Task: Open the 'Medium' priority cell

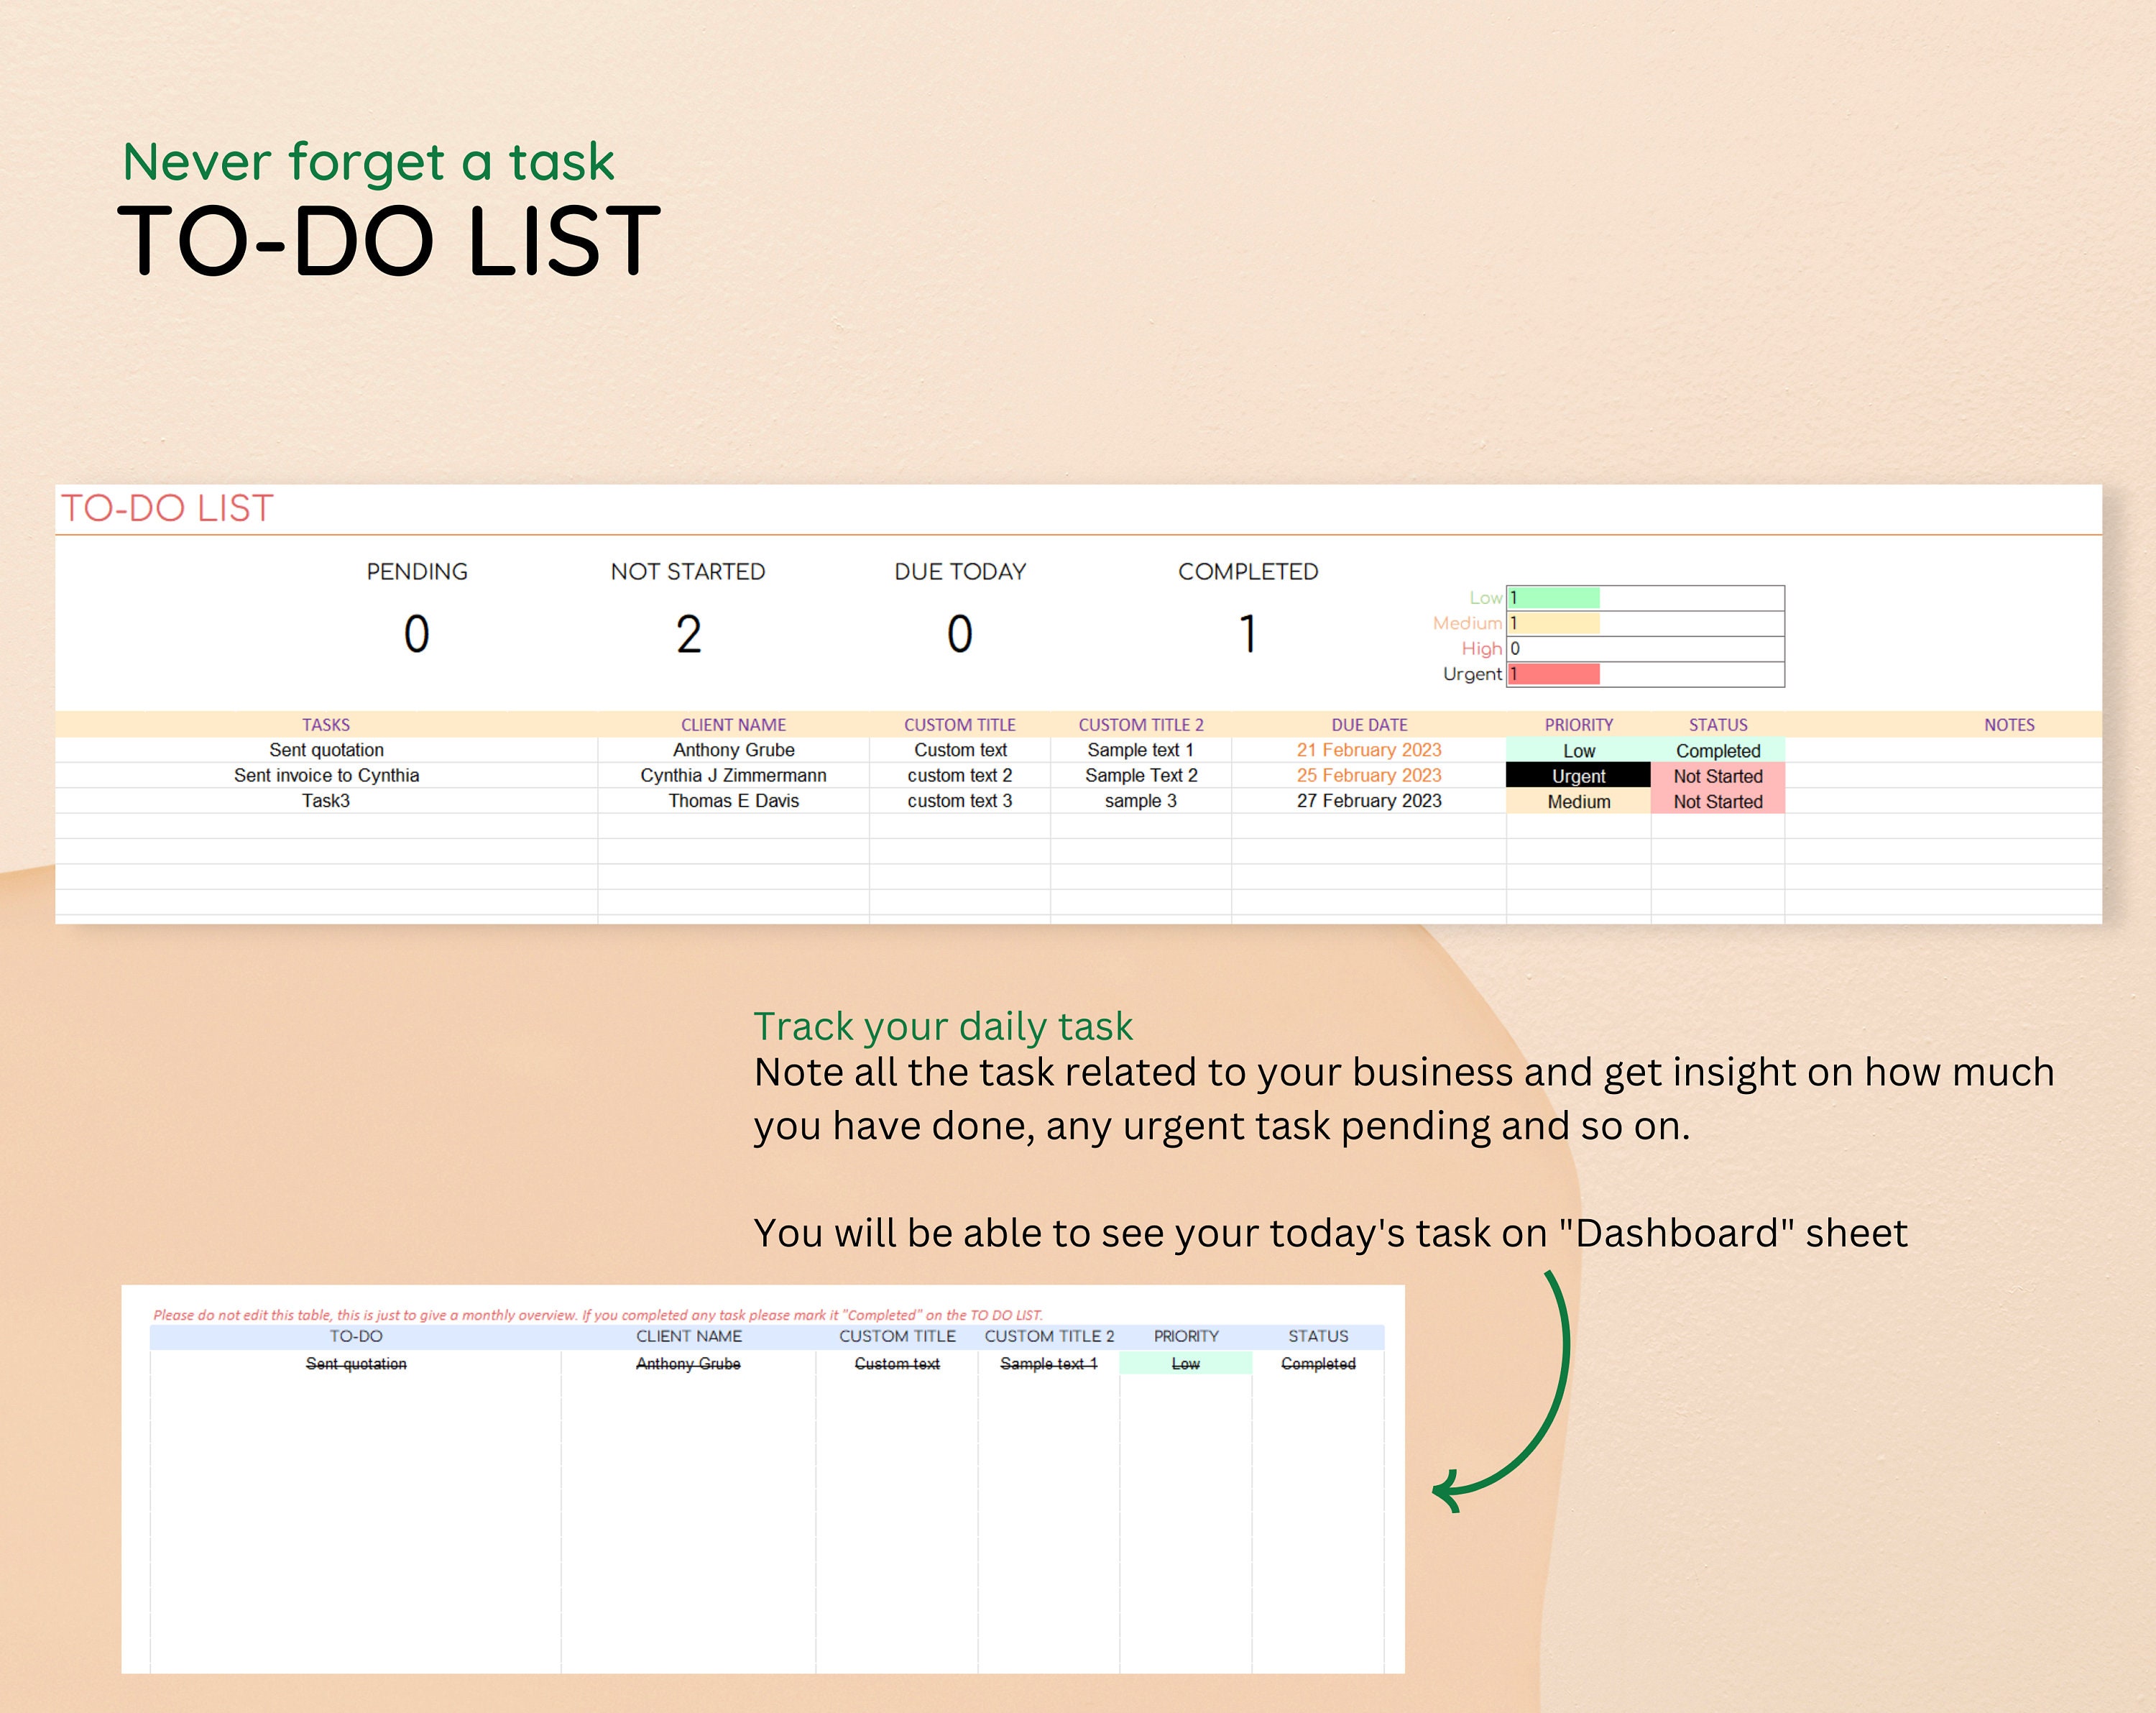Action: [1578, 801]
